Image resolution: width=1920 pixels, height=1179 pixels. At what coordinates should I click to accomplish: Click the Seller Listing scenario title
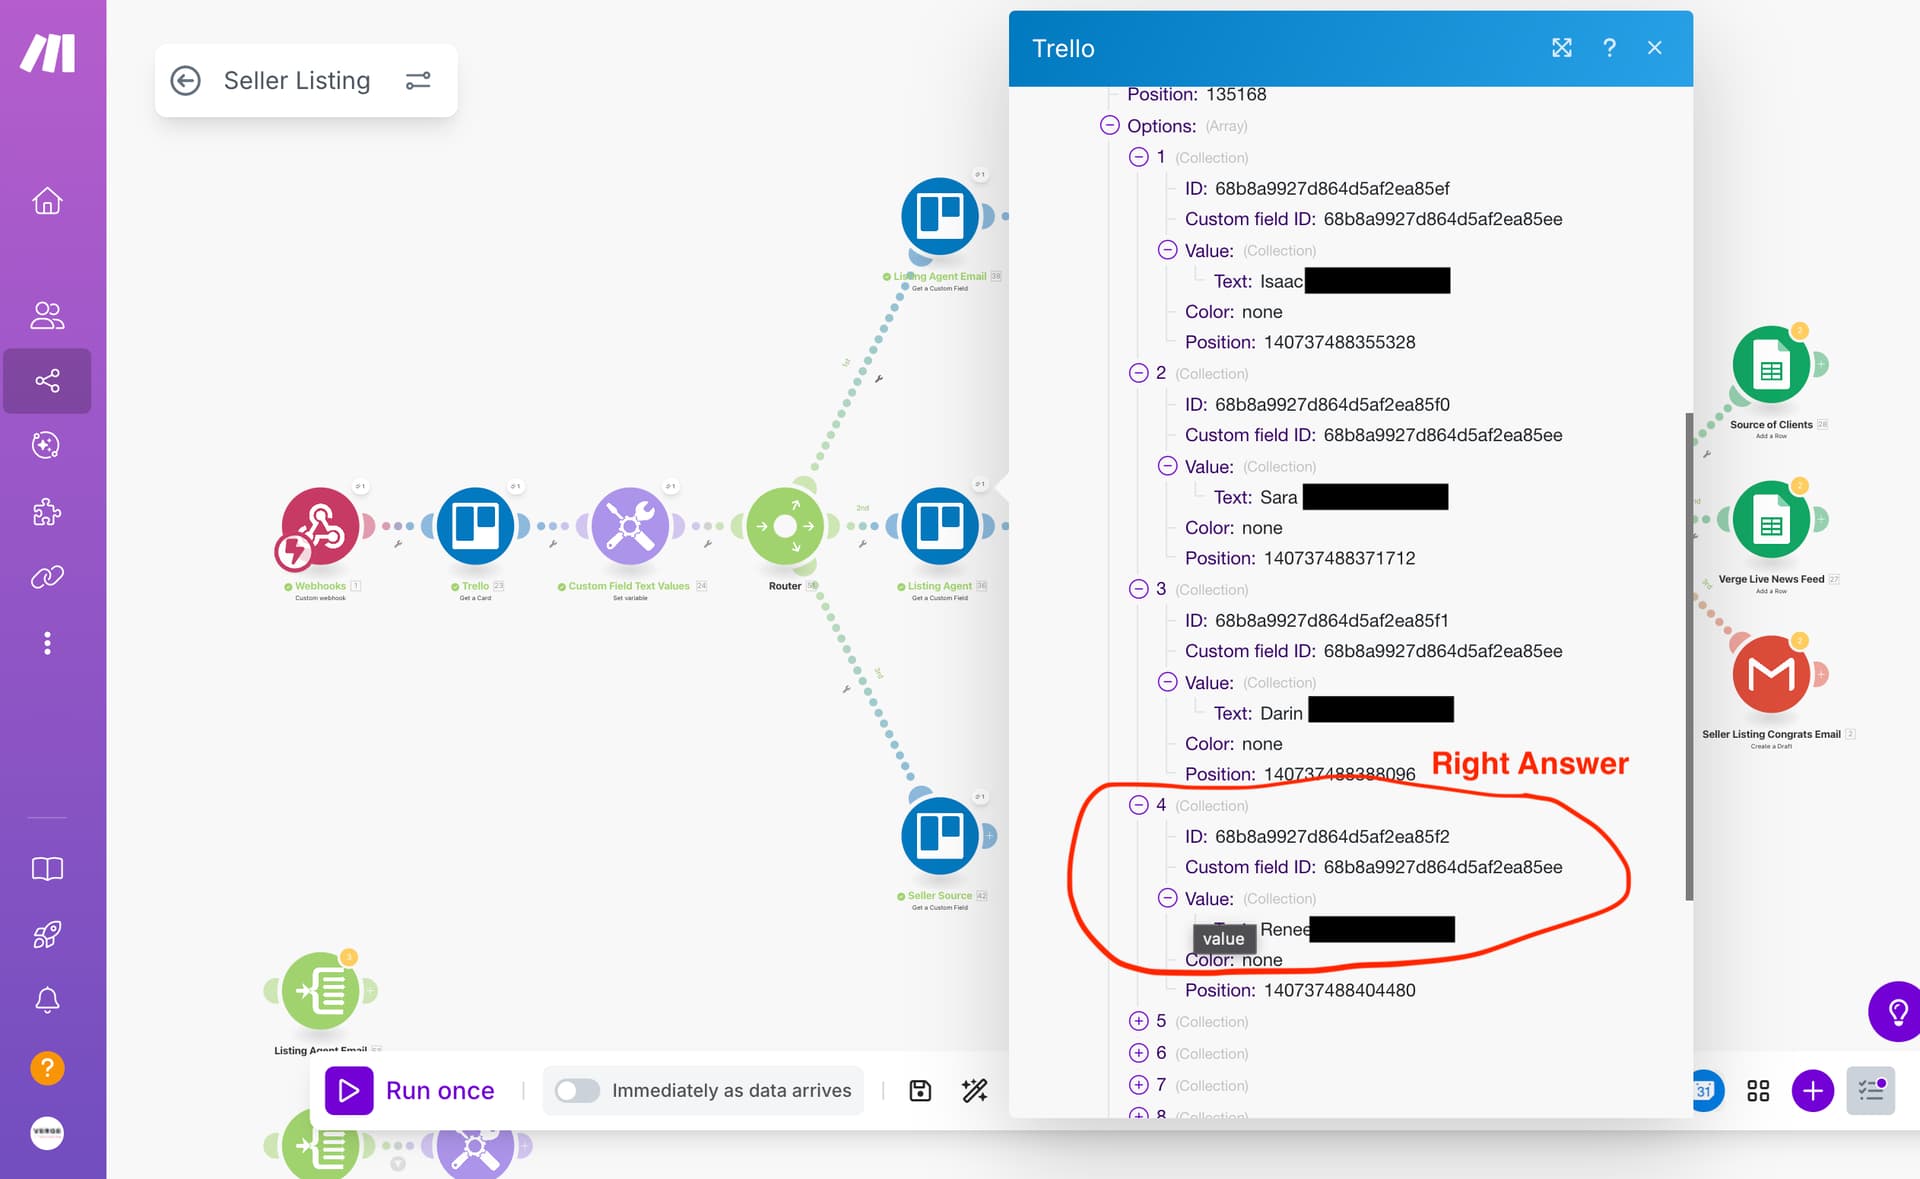point(297,80)
